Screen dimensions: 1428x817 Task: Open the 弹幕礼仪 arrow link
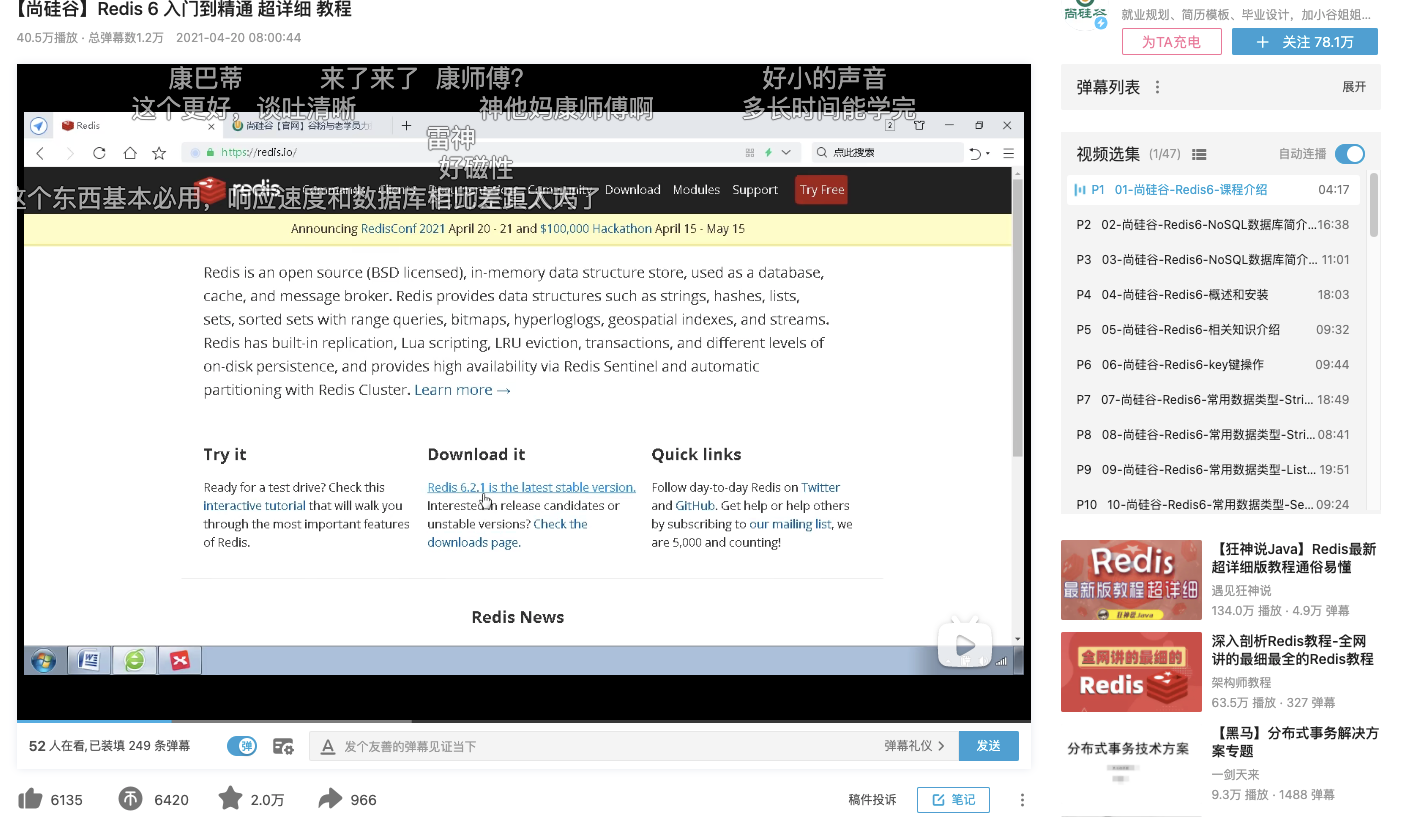914,746
